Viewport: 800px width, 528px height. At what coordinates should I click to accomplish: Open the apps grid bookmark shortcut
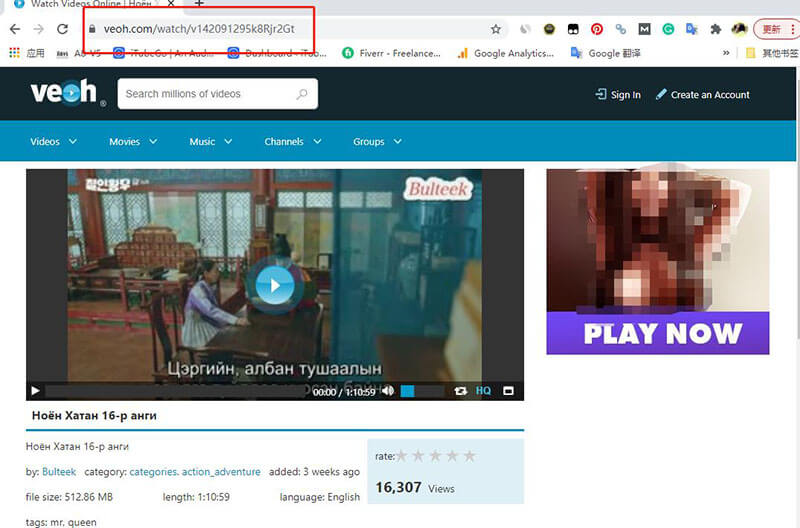[15, 53]
